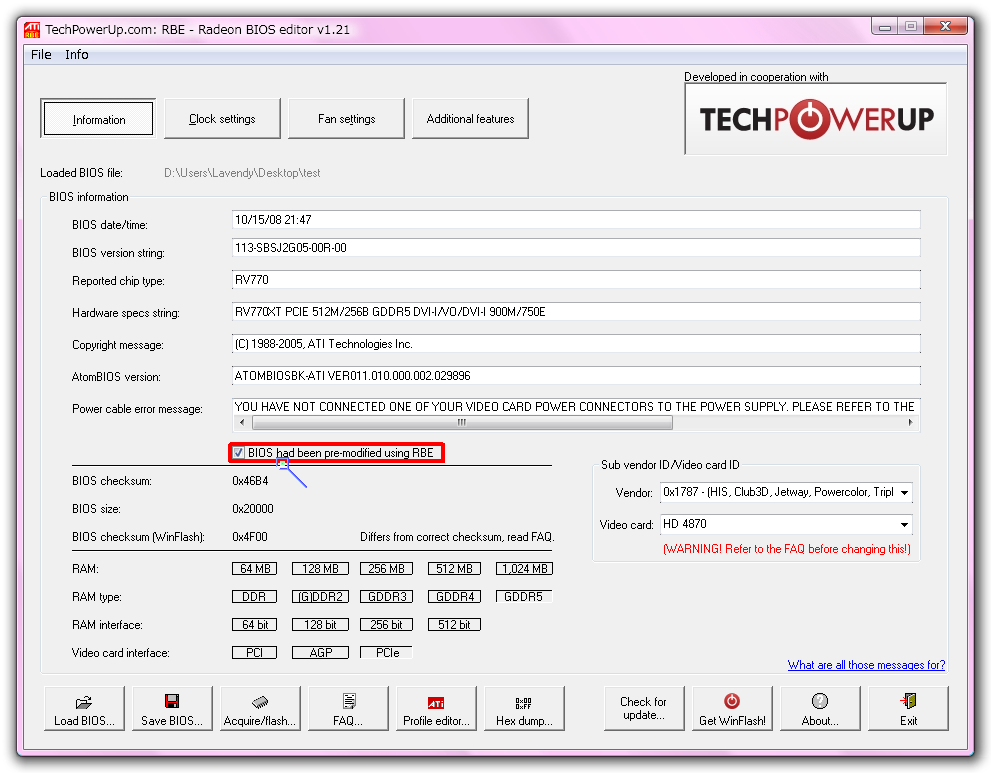Select the AGP video card interface indicator

click(x=320, y=652)
